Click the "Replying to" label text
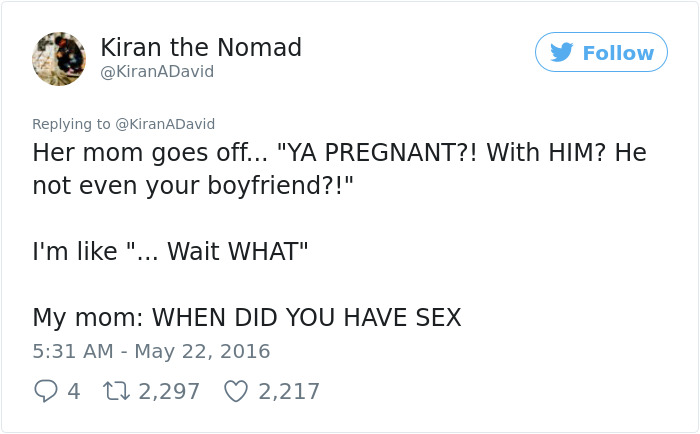The image size is (700, 434). tap(72, 124)
